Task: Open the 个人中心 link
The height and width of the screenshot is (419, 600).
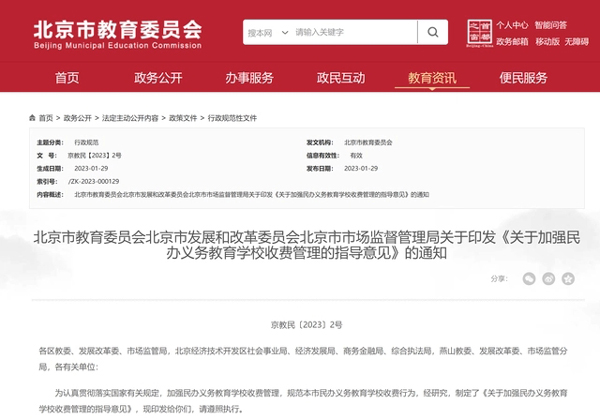Action: (x=512, y=25)
